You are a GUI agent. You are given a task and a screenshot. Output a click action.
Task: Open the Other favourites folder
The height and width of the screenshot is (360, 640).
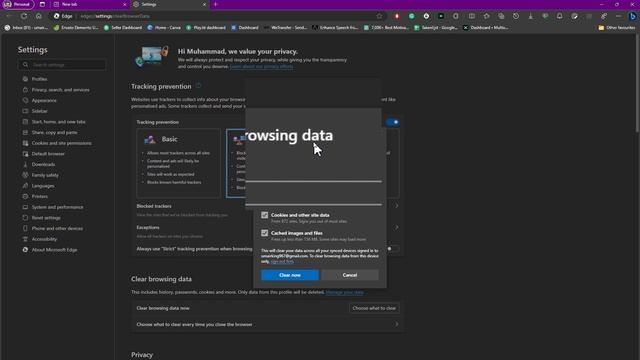pyautogui.click(x=616, y=28)
